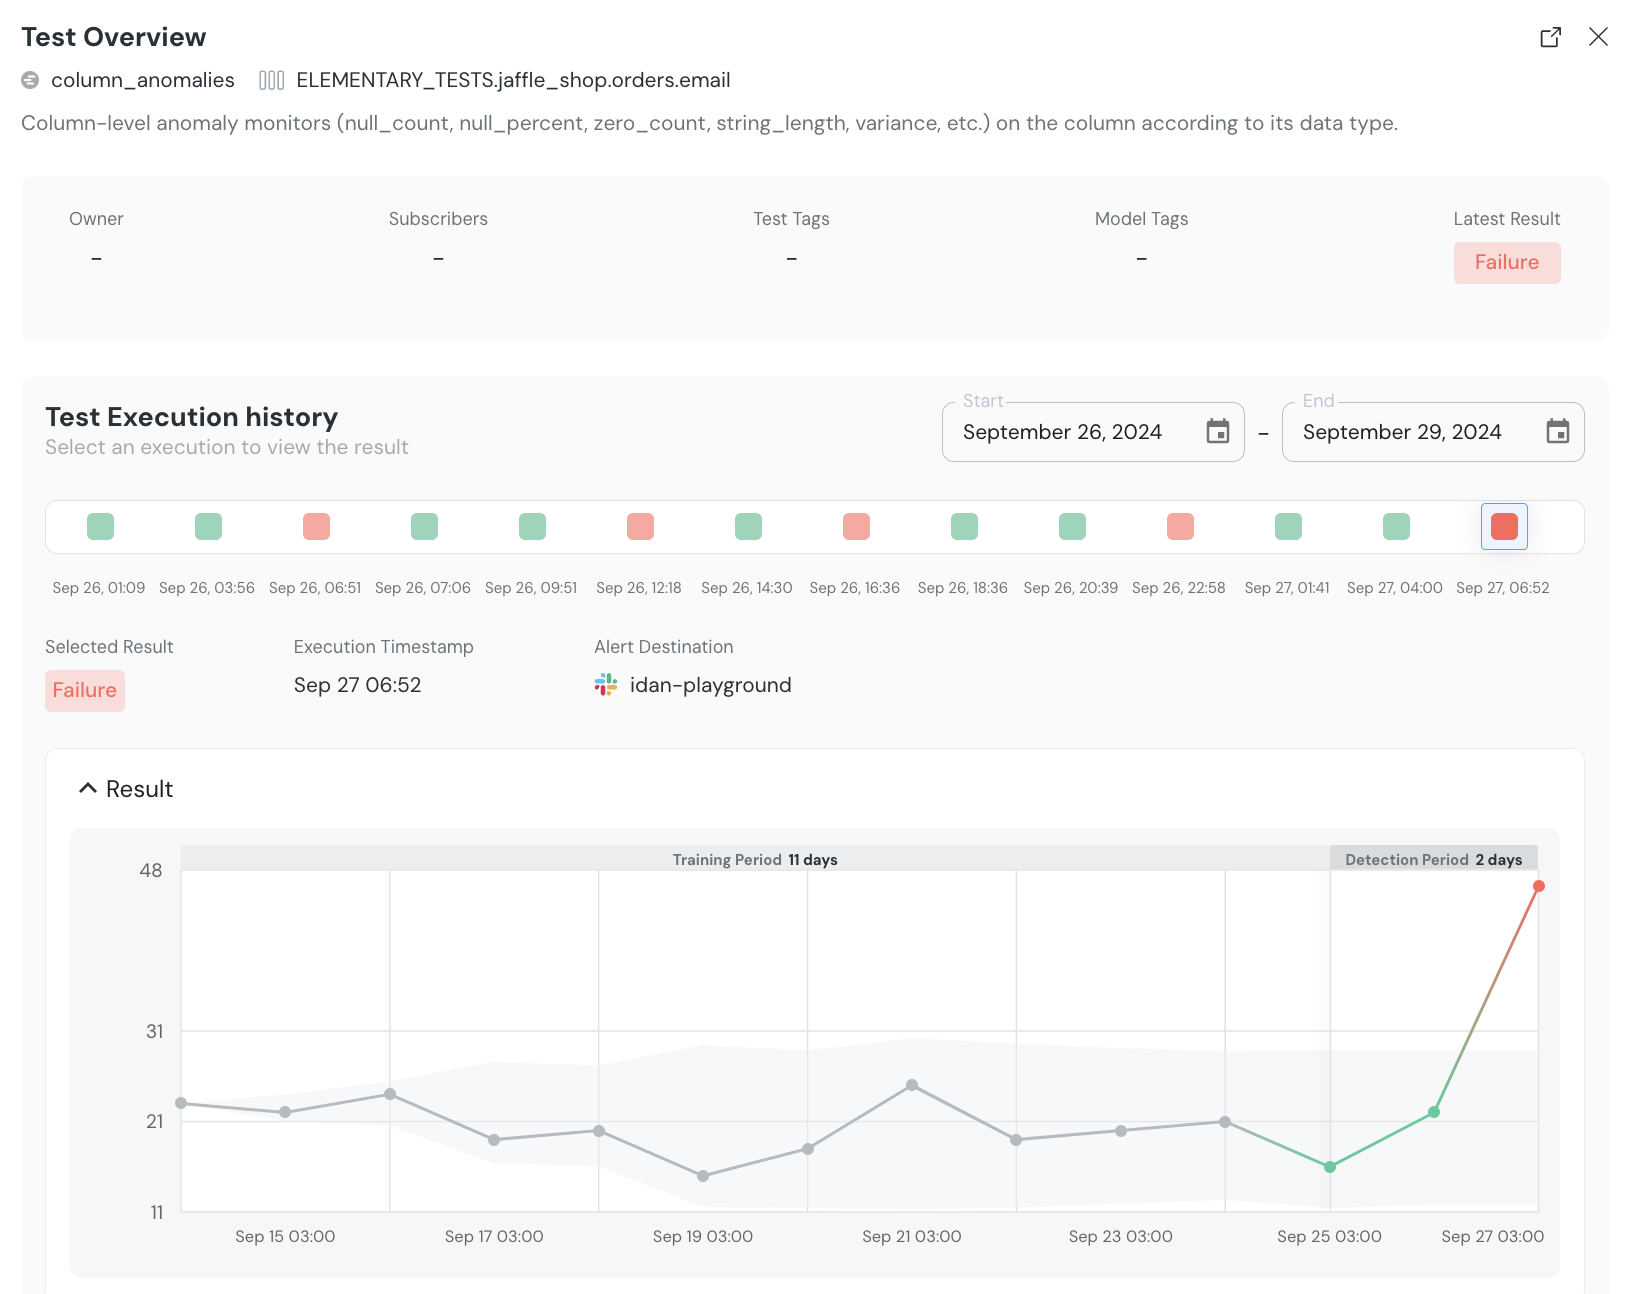Click the ELEMENTARY_TESTS.jaffle_shop.orders.email column path
The width and height of the screenshot is (1636, 1294).
513,80
